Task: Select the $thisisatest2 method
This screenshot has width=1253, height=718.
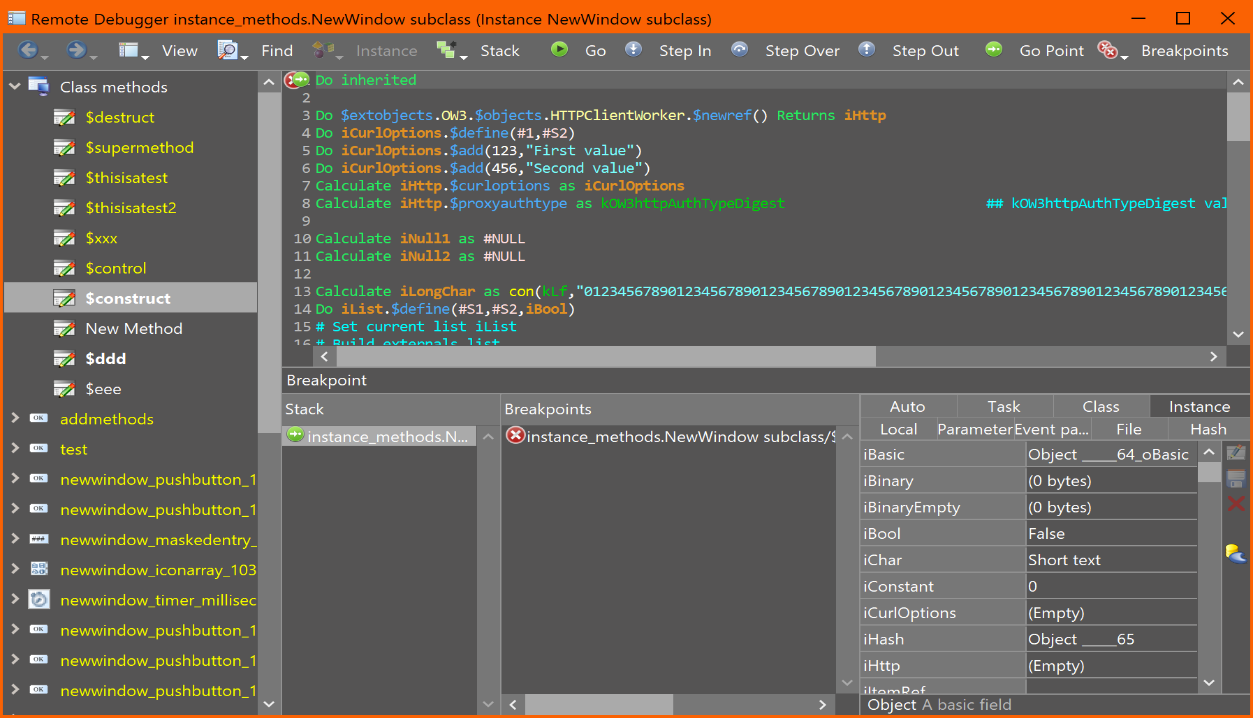Action: click(130, 208)
